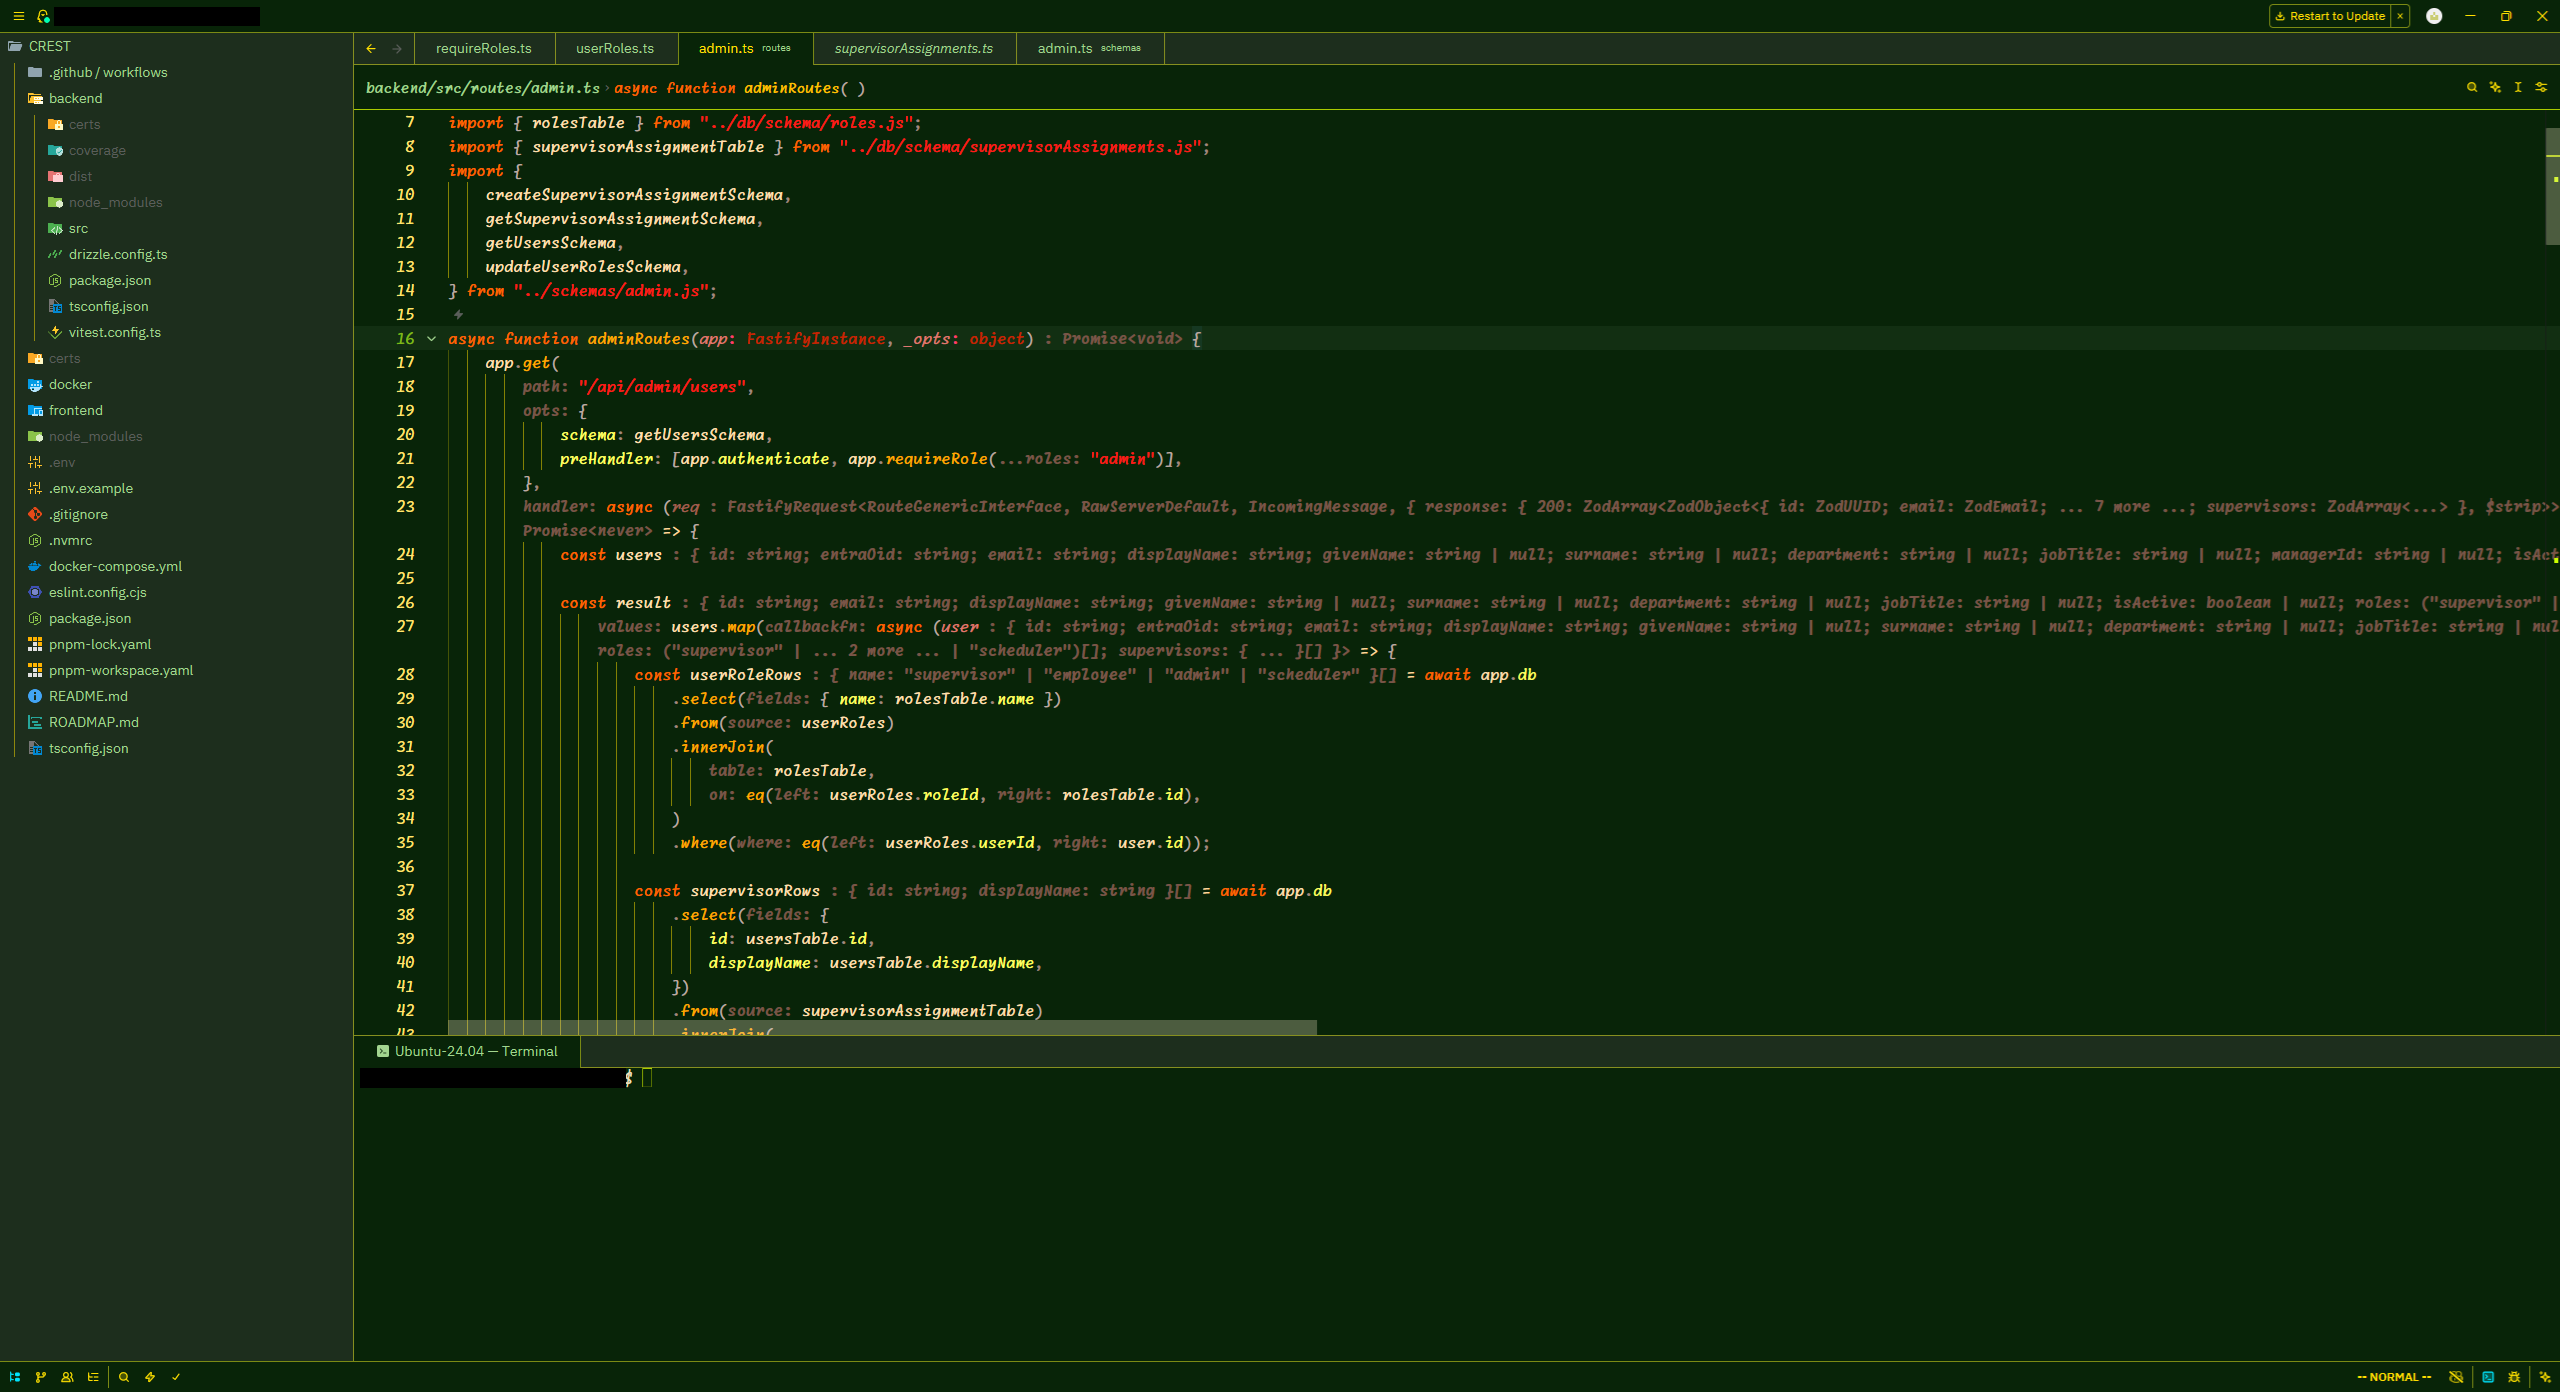Open editor controls sliders icon

click(2541, 88)
